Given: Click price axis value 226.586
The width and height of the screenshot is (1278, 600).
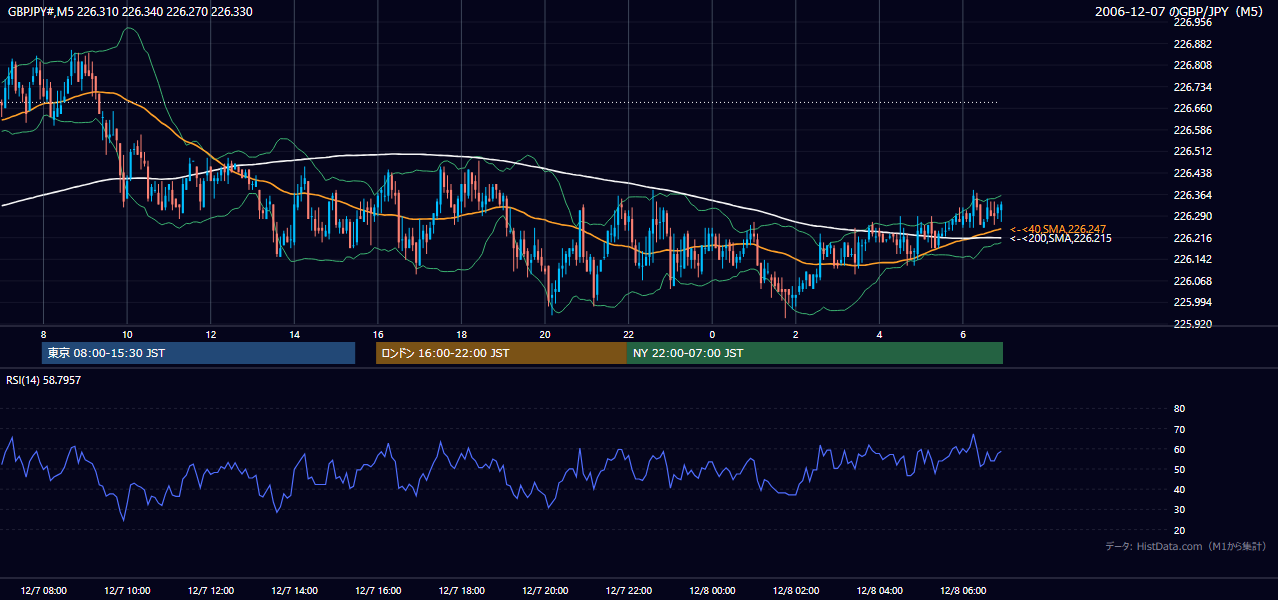Looking at the screenshot, I should (x=1192, y=130).
